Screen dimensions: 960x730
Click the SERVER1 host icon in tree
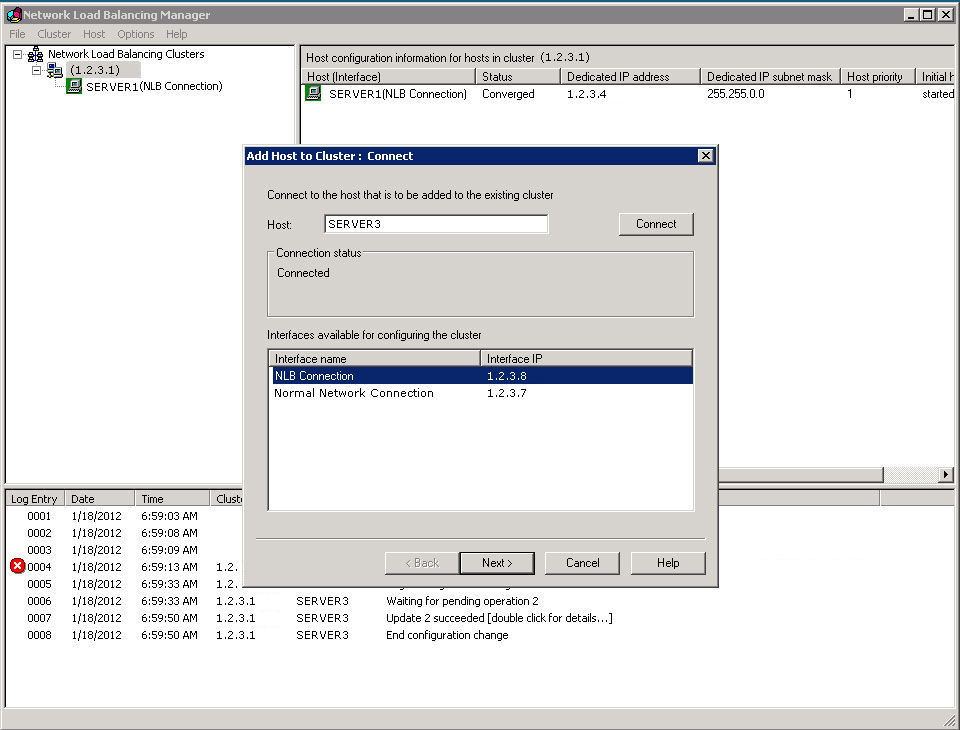point(74,86)
